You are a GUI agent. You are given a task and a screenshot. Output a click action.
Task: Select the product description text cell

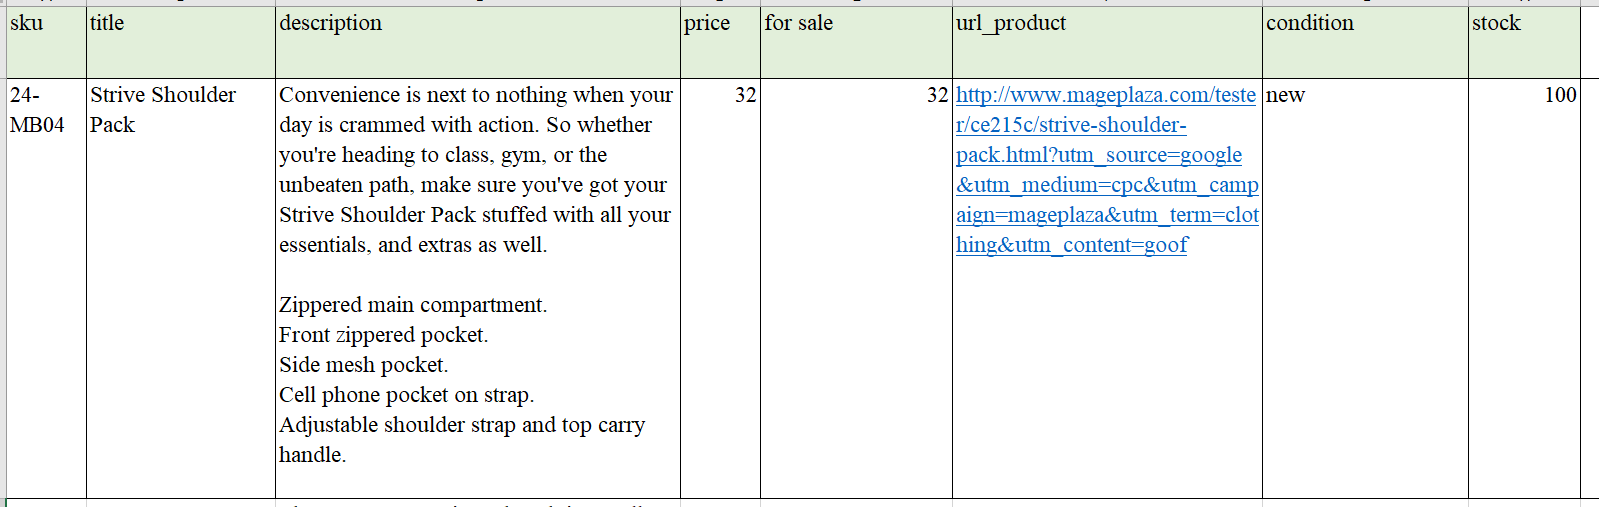coord(478,288)
